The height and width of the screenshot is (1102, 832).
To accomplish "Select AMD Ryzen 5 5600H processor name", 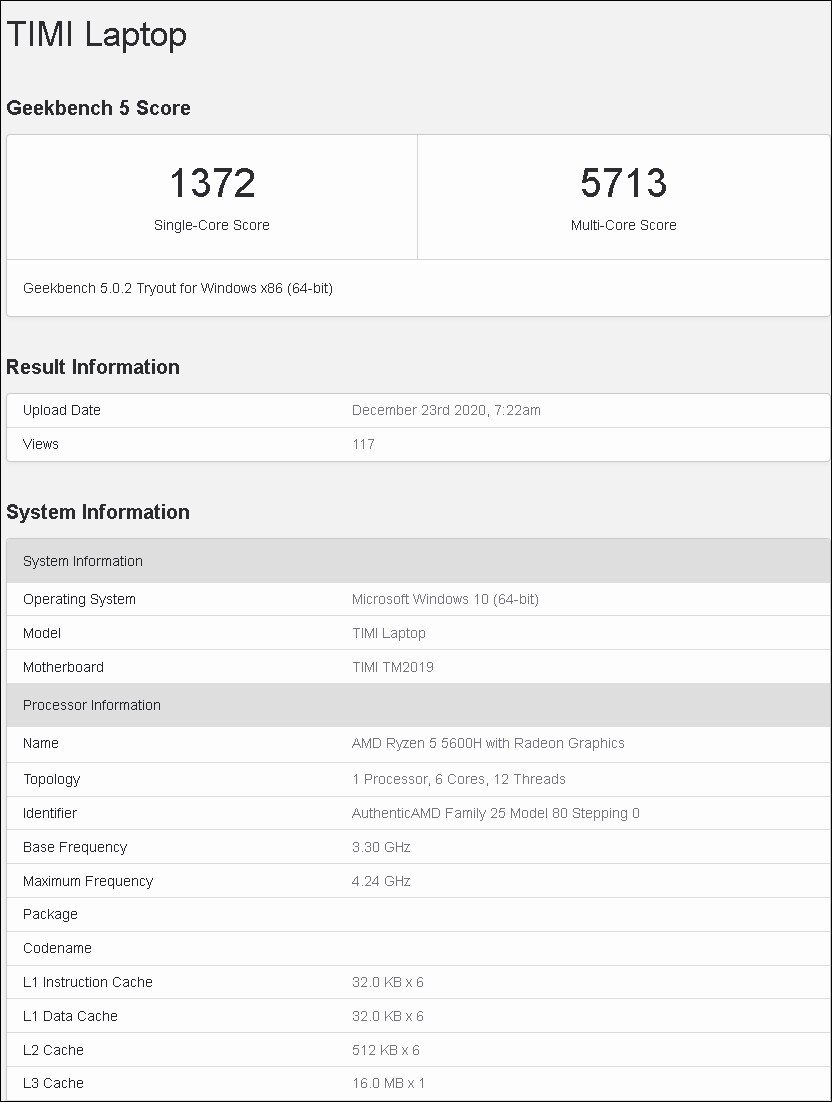I will click(488, 744).
